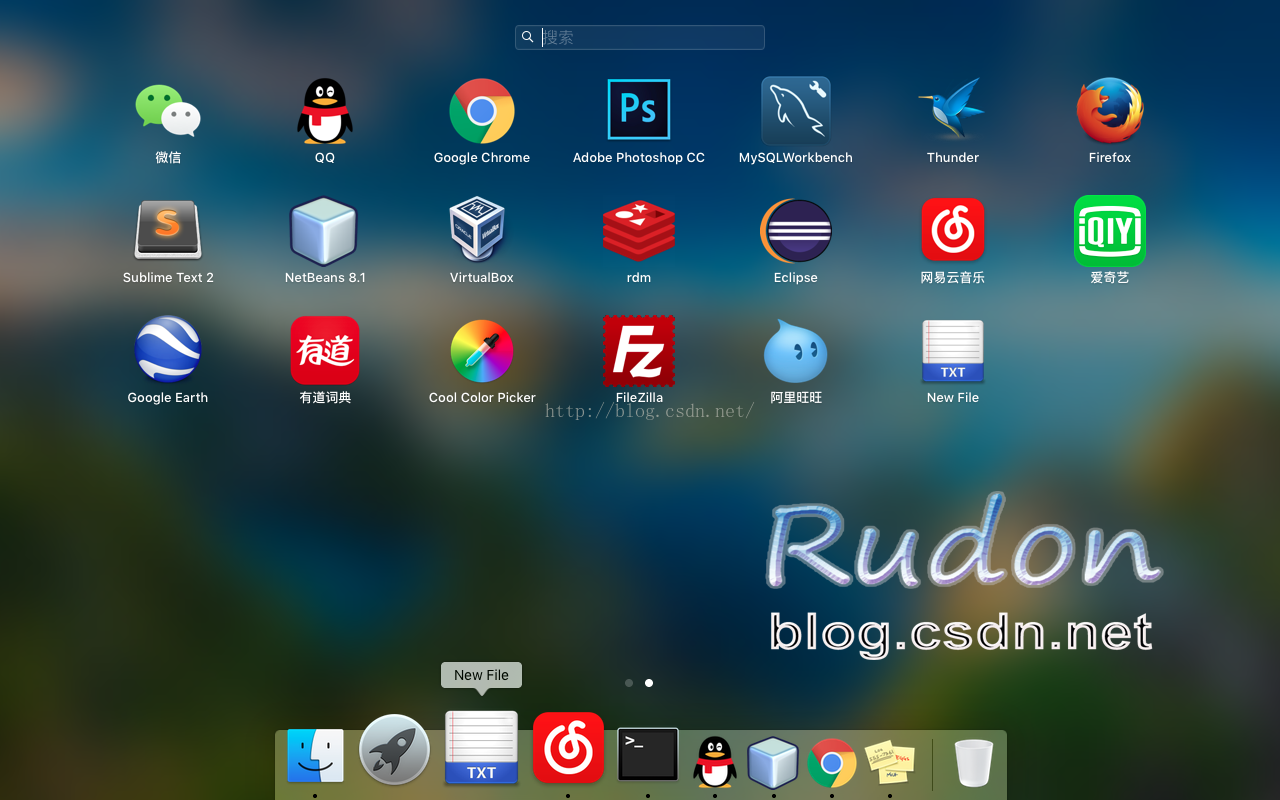This screenshot has width=1280, height=800.
Task: Click Finder icon in the Dock
Action: click(315, 755)
